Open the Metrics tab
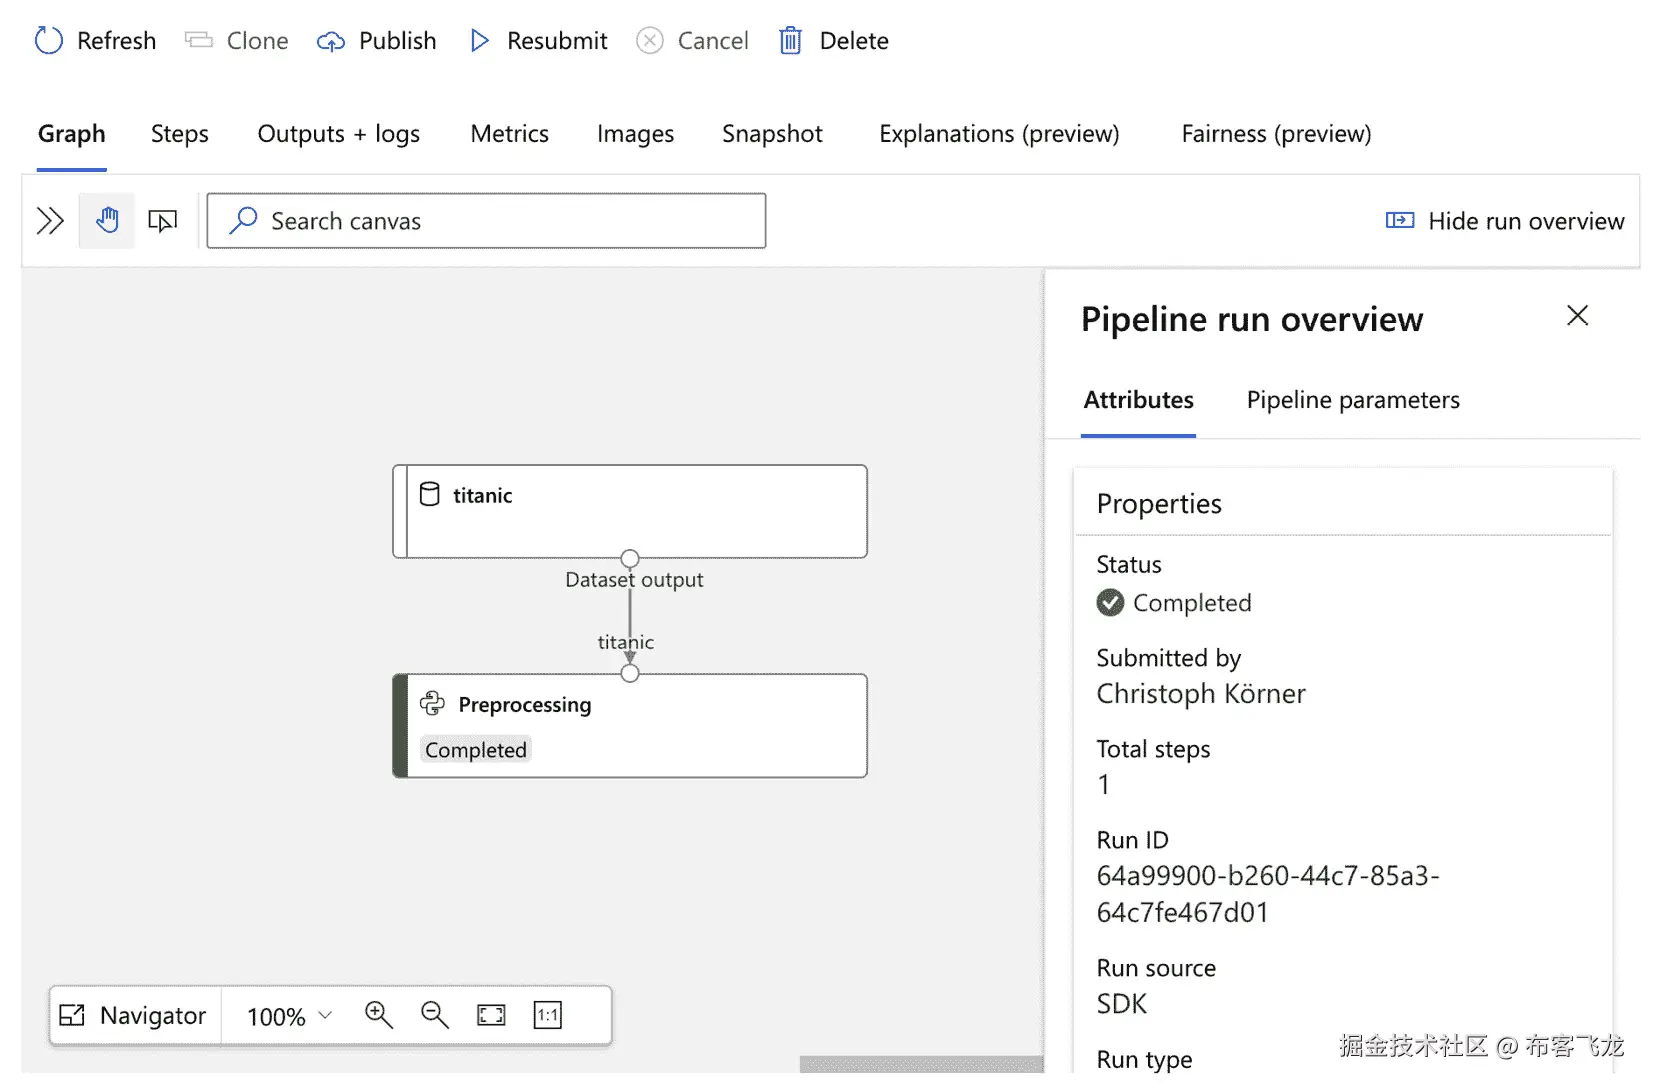This screenshot has height=1088, width=1653. (509, 134)
